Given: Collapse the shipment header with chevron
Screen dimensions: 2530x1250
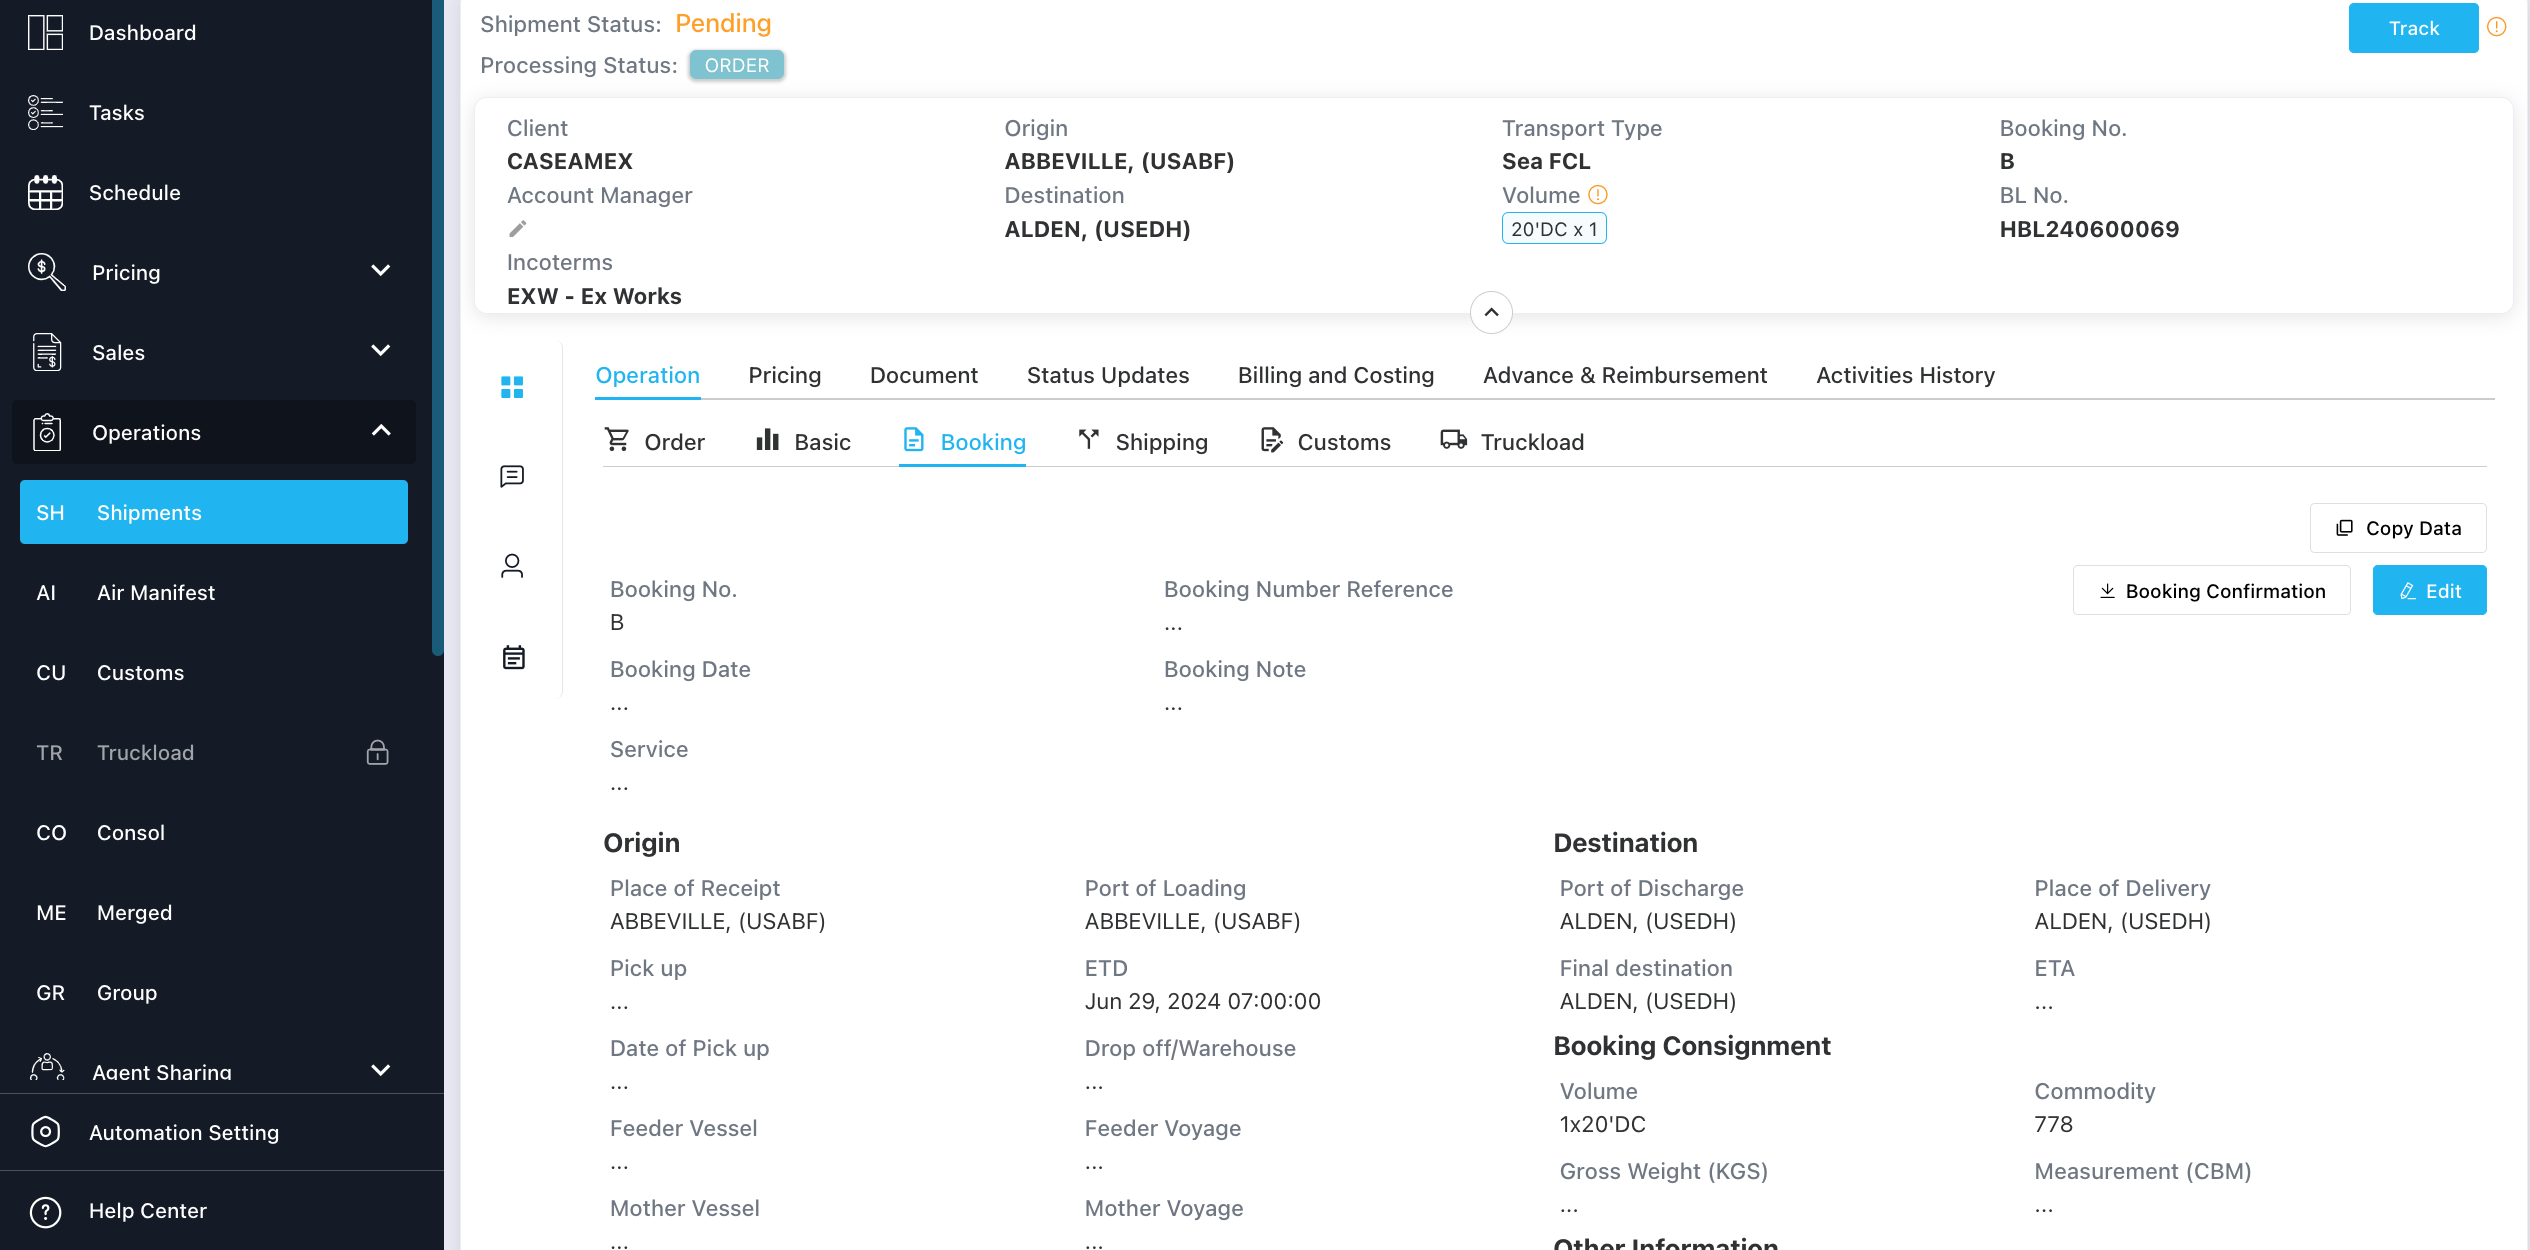Looking at the screenshot, I should [x=1491, y=313].
